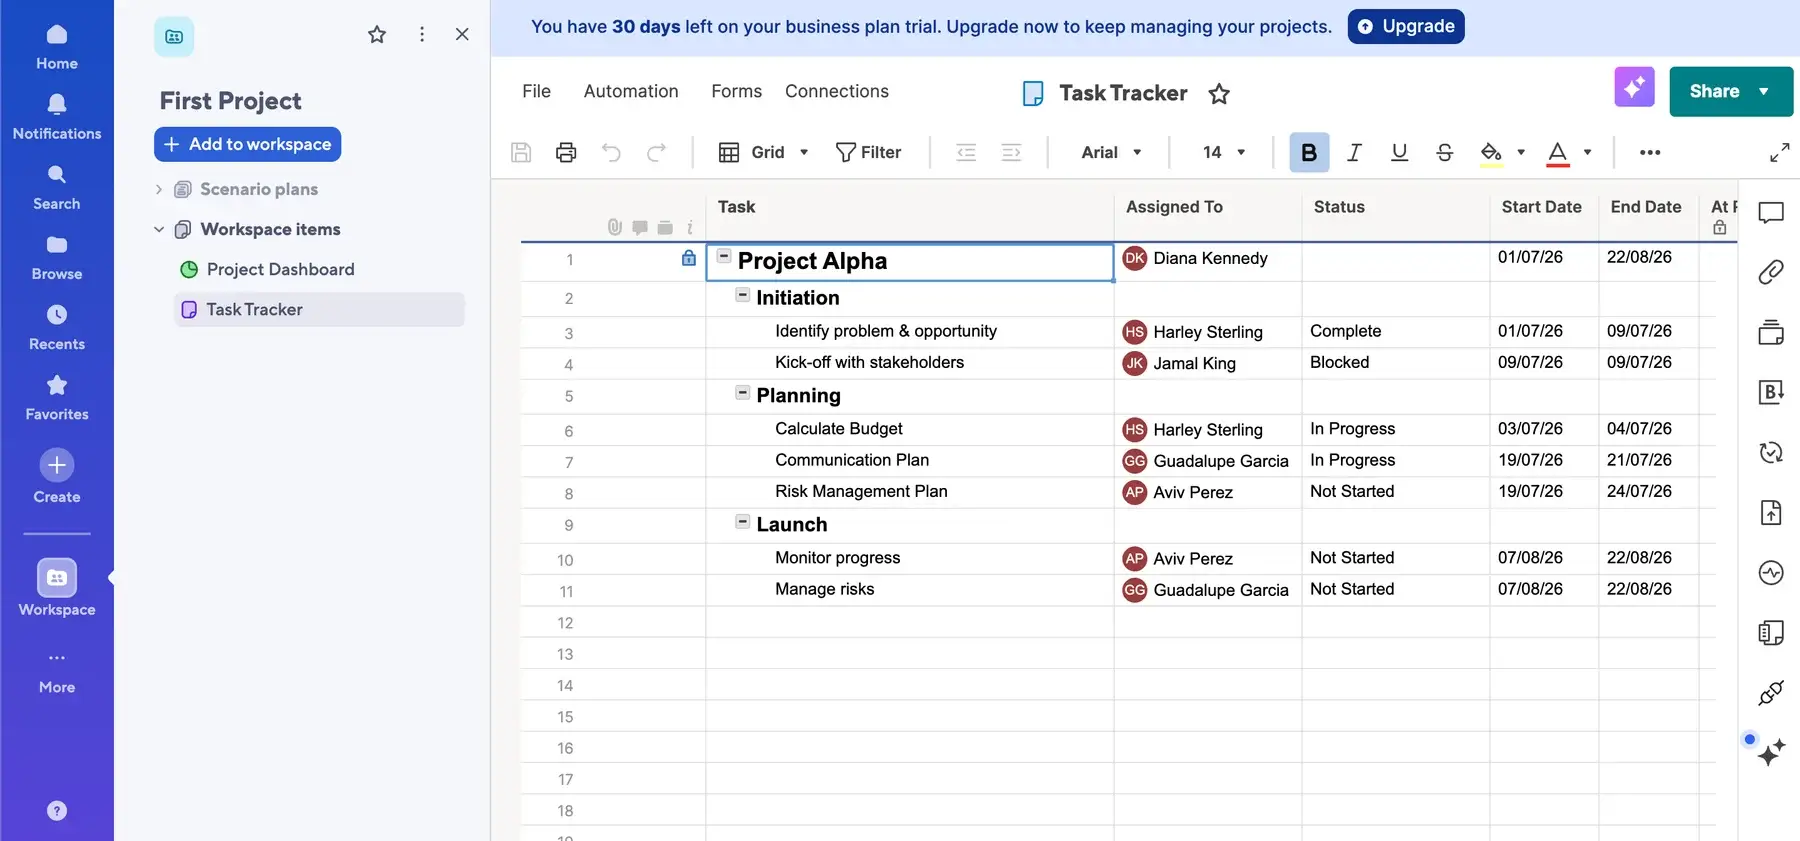Go to Home in the sidebar
The height and width of the screenshot is (841, 1800).
pos(57,47)
